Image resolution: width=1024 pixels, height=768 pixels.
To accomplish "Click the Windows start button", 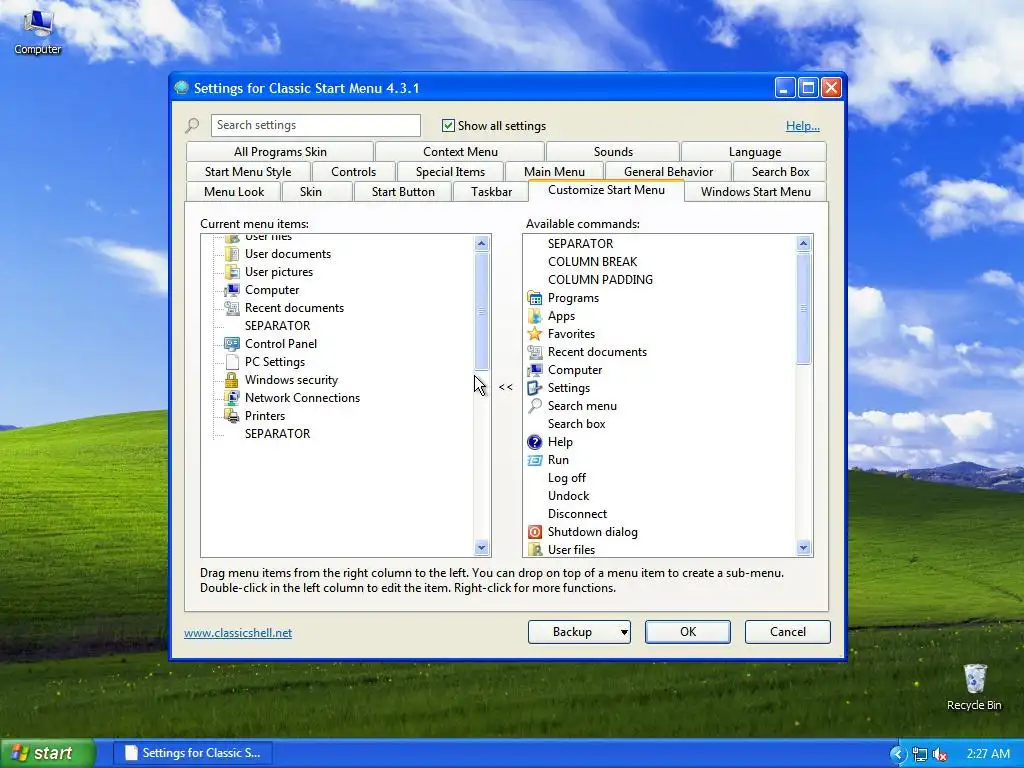I will point(47,753).
